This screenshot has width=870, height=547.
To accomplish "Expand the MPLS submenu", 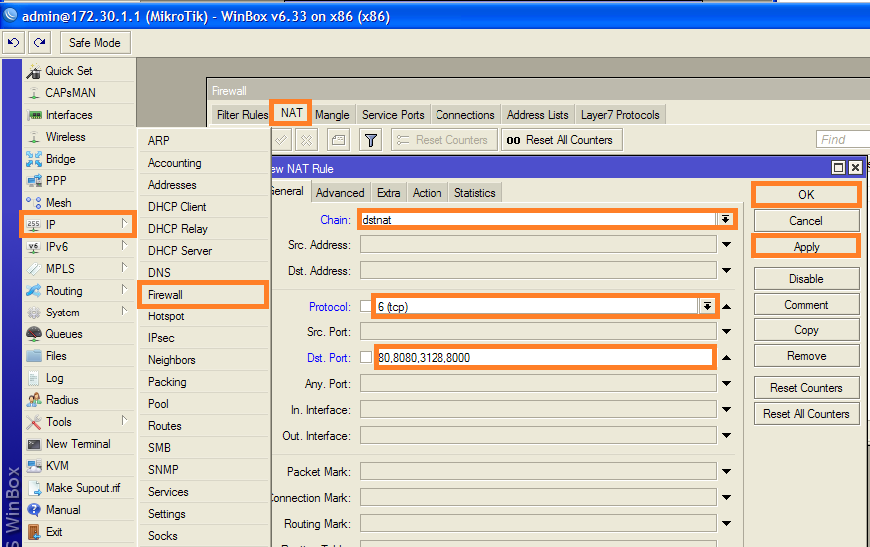I will point(124,267).
